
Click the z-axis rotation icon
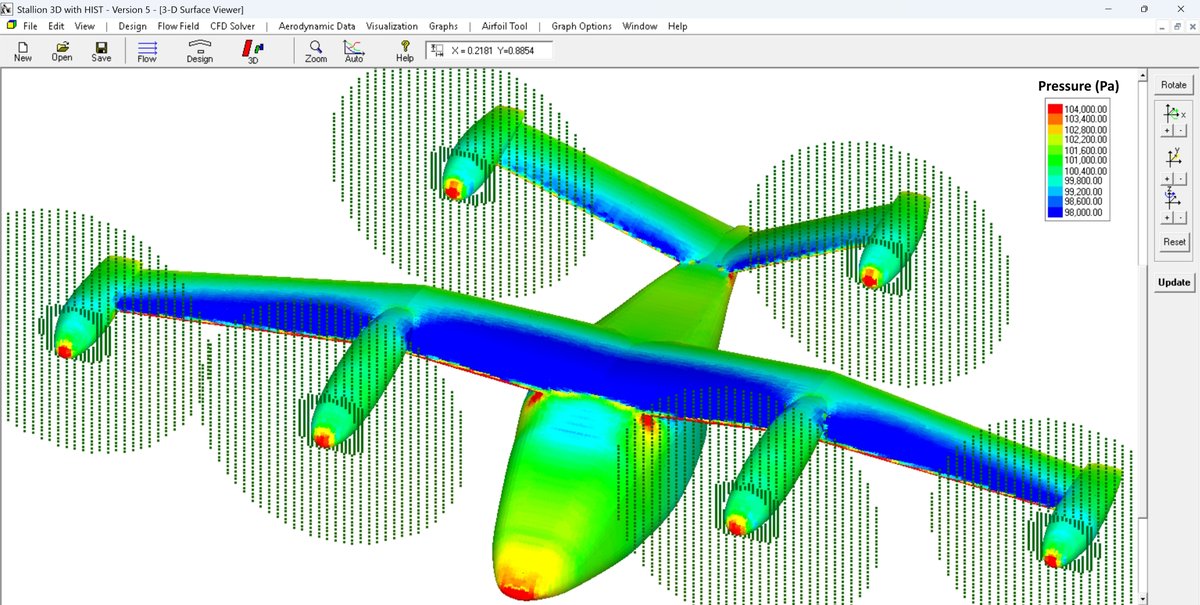[x=1174, y=198]
